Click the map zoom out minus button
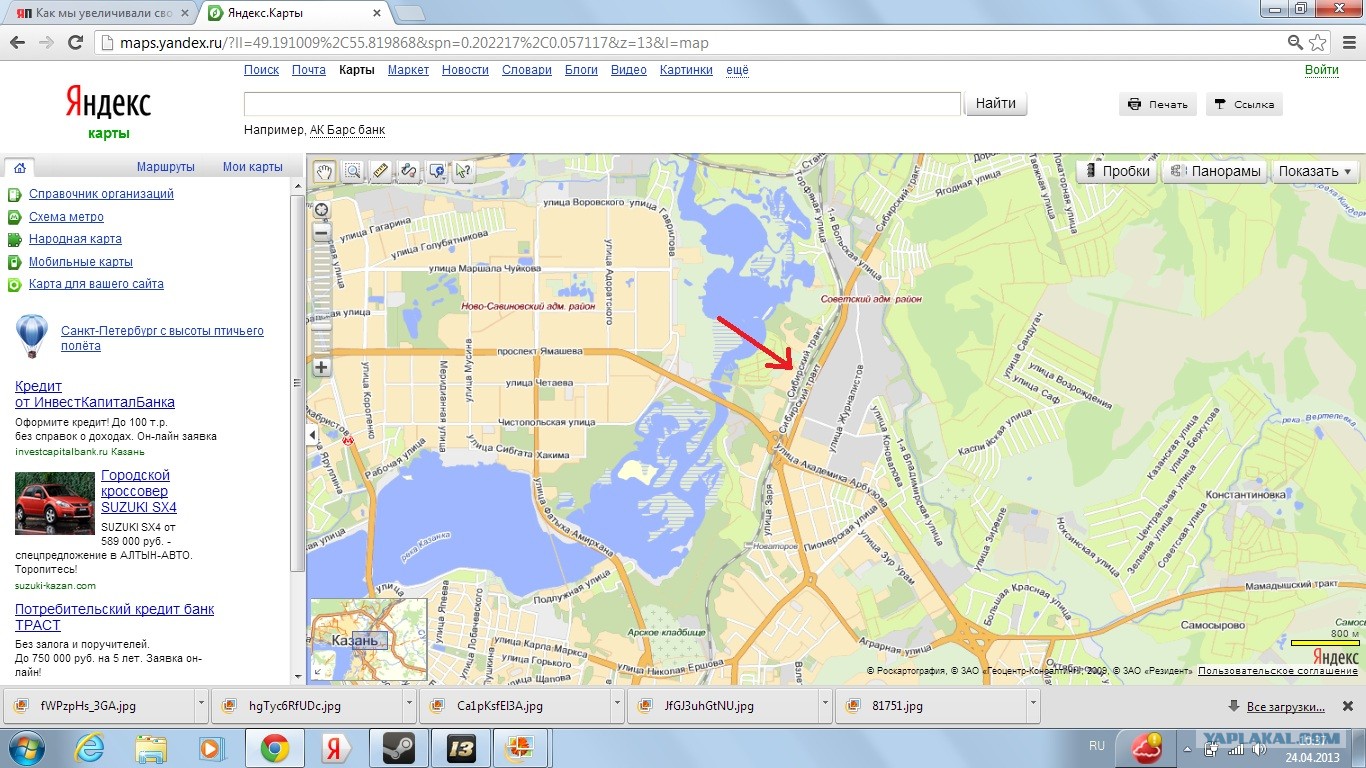The image size is (1366, 768). [x=321, y=232]
